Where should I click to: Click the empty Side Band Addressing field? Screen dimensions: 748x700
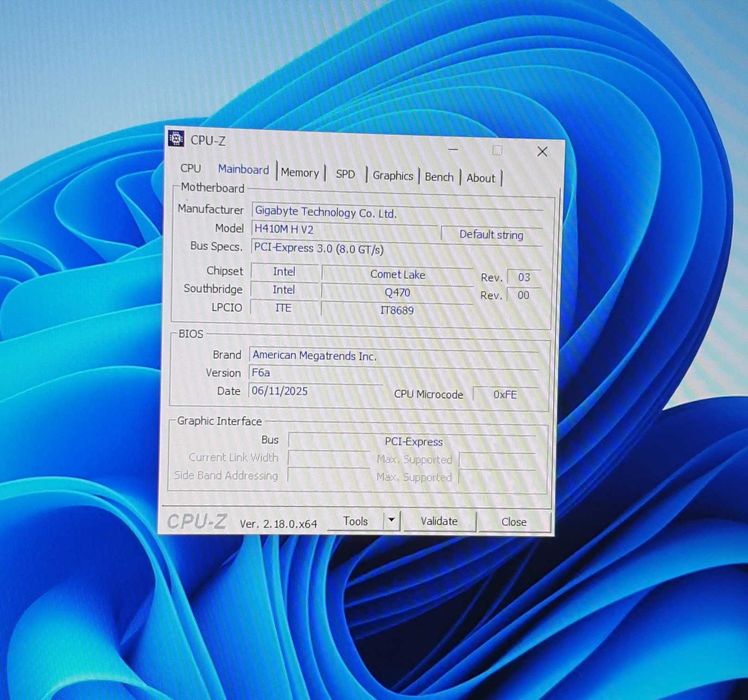pos(328,476)
